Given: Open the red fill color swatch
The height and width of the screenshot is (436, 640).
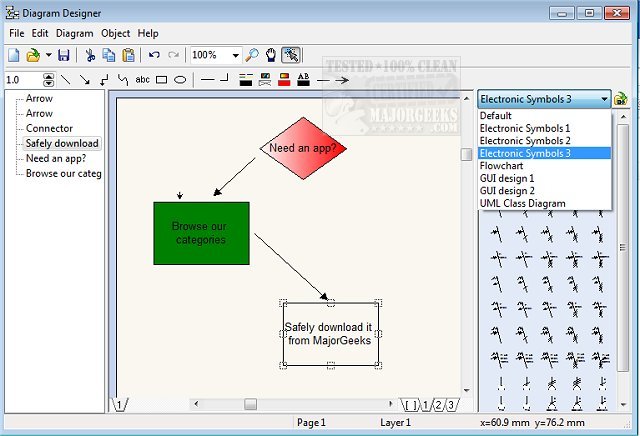Looking at the screenshot, I should [x=284, y=80].
